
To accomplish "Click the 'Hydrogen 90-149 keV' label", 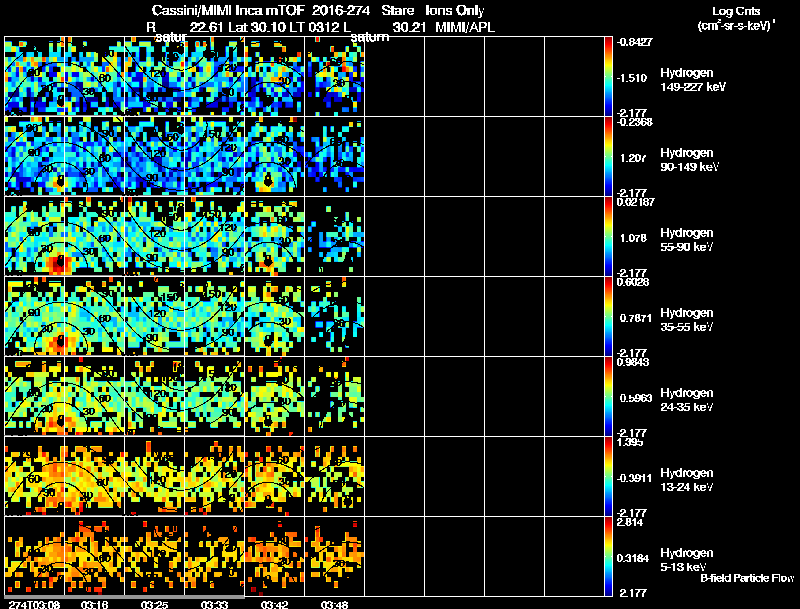I will click(689, 160).
